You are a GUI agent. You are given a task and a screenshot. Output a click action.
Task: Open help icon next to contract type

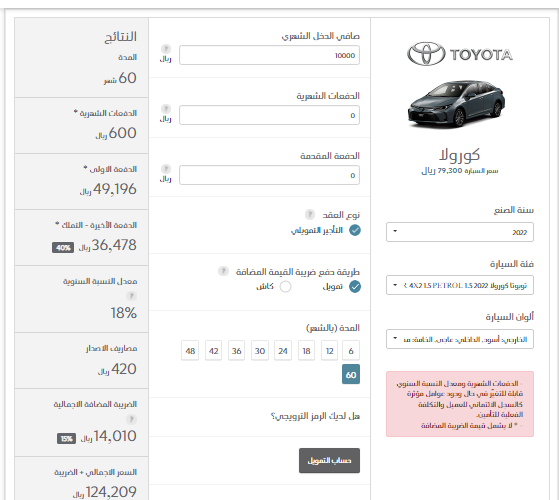[x=310, y=215]
